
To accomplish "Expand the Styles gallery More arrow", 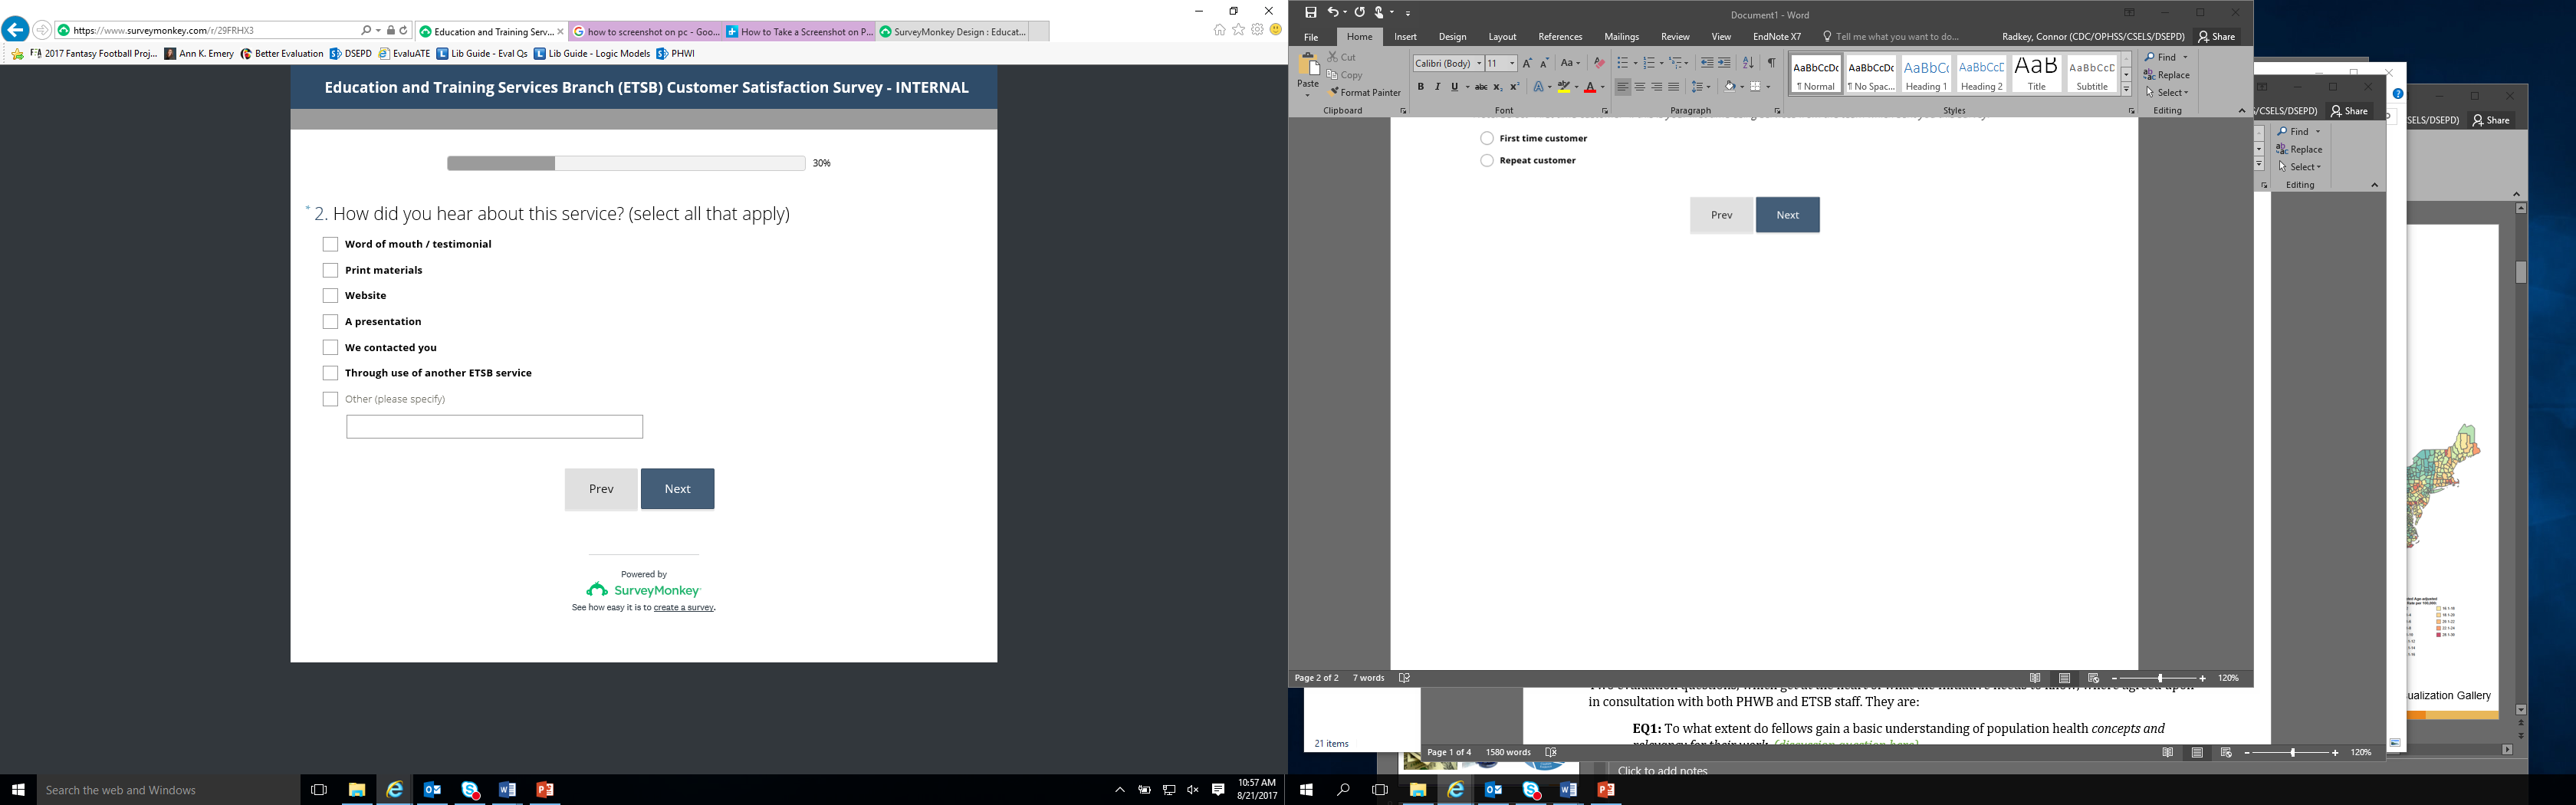I will coord(2126,90).
